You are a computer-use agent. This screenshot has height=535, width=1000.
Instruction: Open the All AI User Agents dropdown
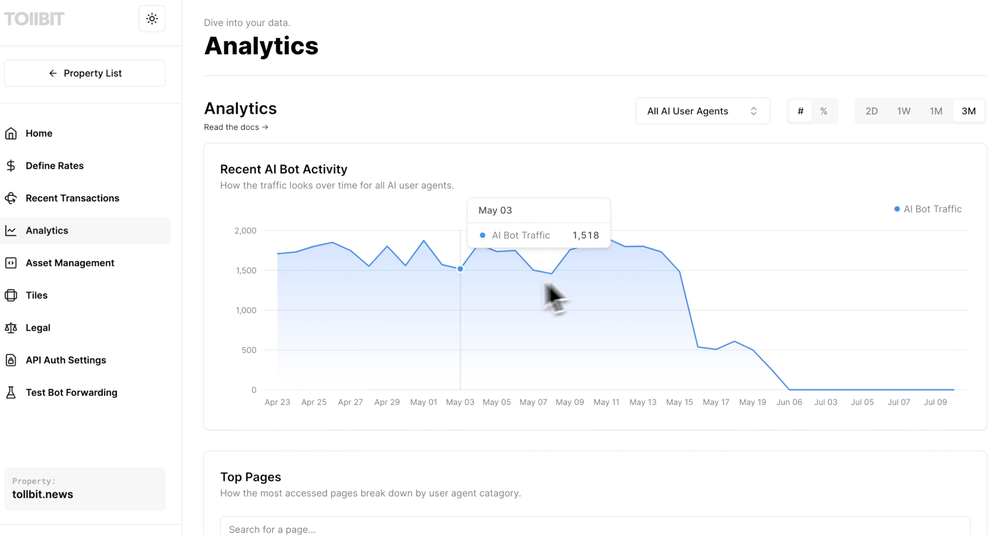[x=702, y=111]
